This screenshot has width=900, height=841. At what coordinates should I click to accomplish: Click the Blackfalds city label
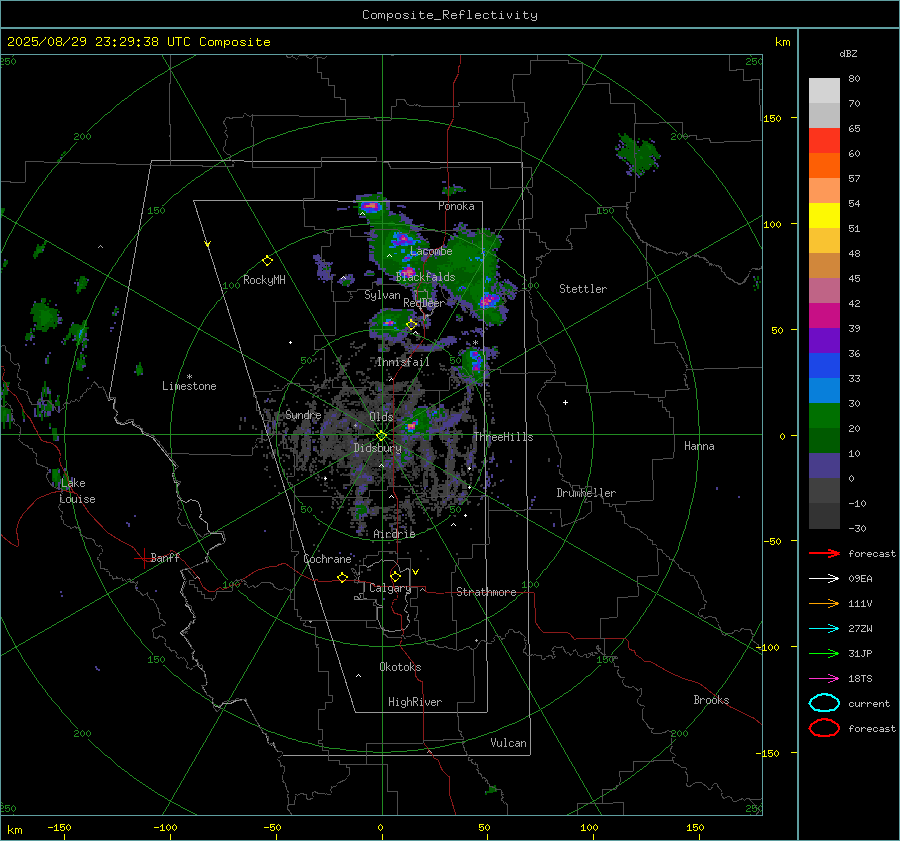(425, 277)
